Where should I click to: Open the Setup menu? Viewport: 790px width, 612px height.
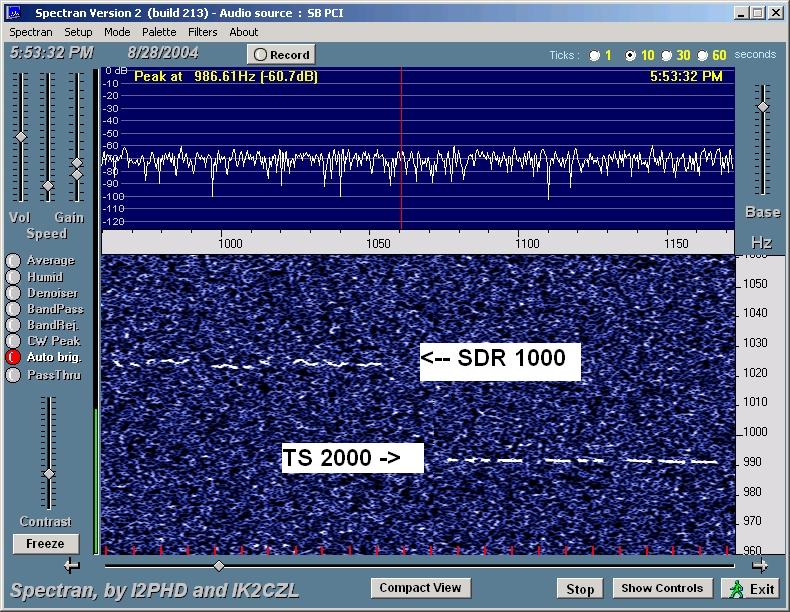(x=78, y=32)
